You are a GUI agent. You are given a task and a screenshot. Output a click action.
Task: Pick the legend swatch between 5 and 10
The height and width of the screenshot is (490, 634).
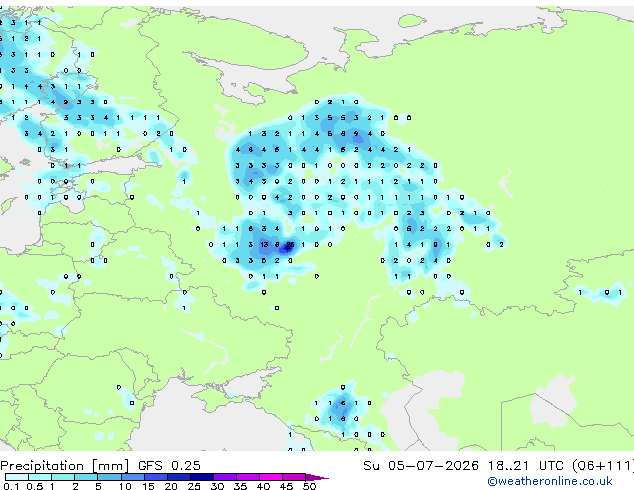[x=110, y=477]
